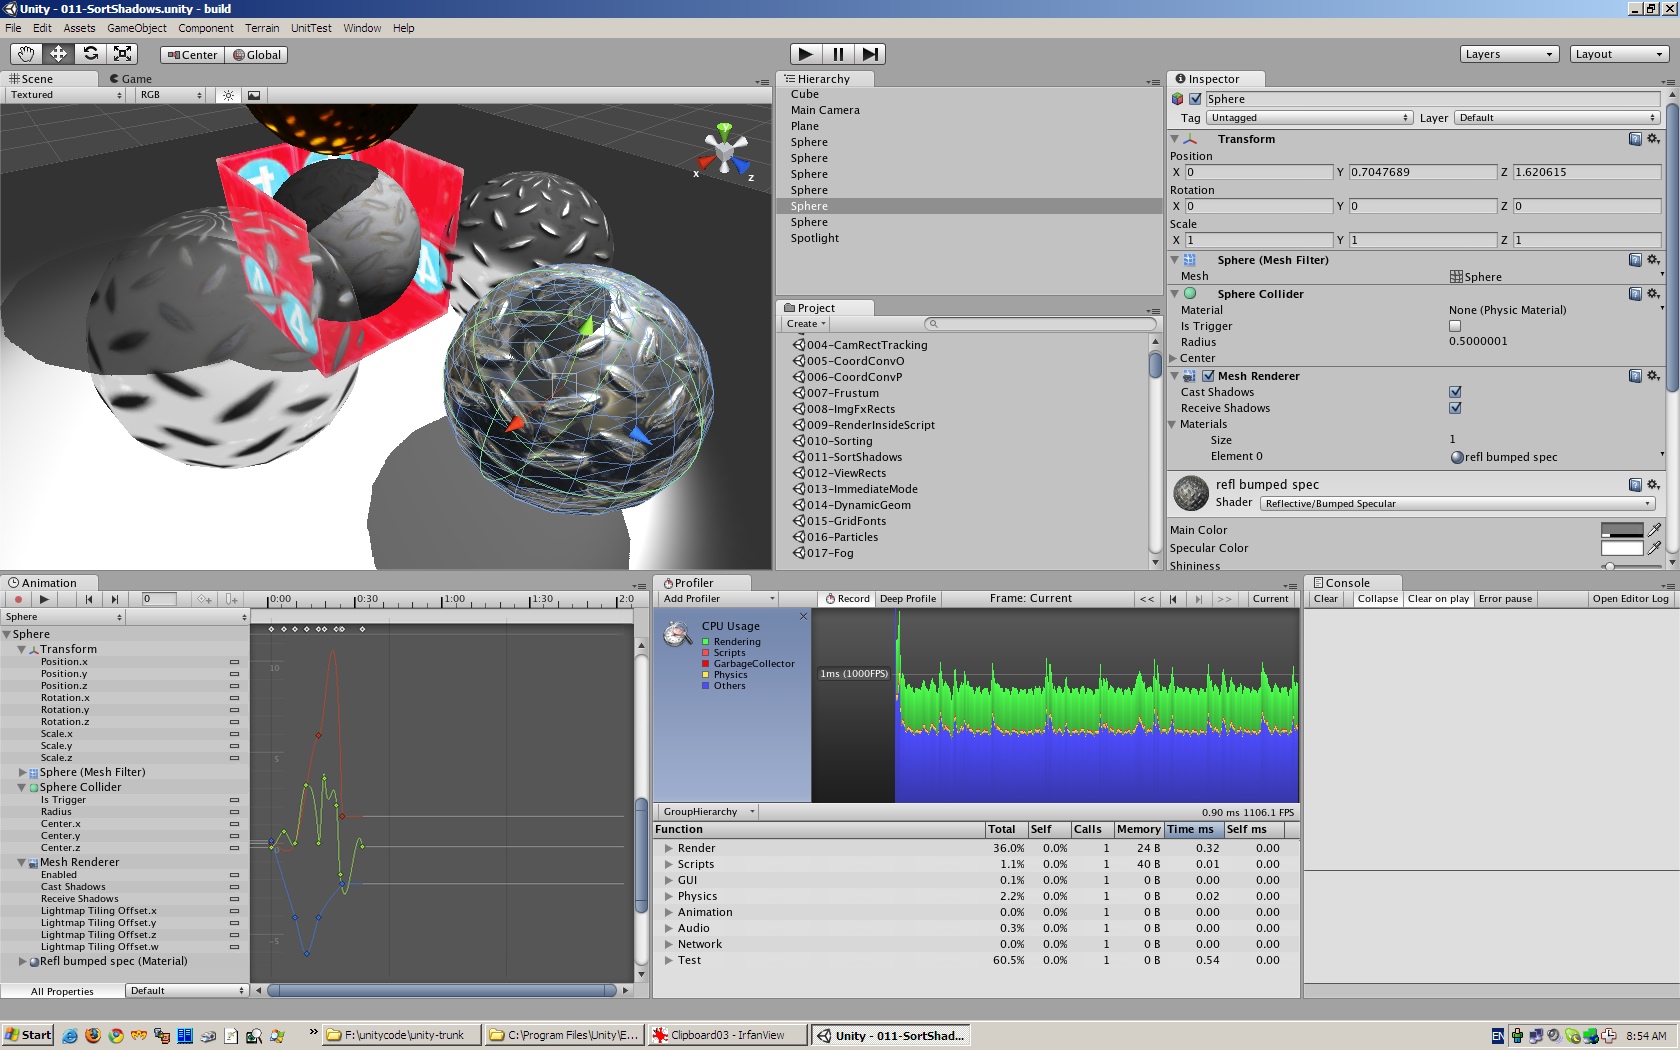The height and width of the screenshot is (1050, 1680).
Task: Toggle the Is Trigger checkbox
Action: click(x=1455, y=326)
